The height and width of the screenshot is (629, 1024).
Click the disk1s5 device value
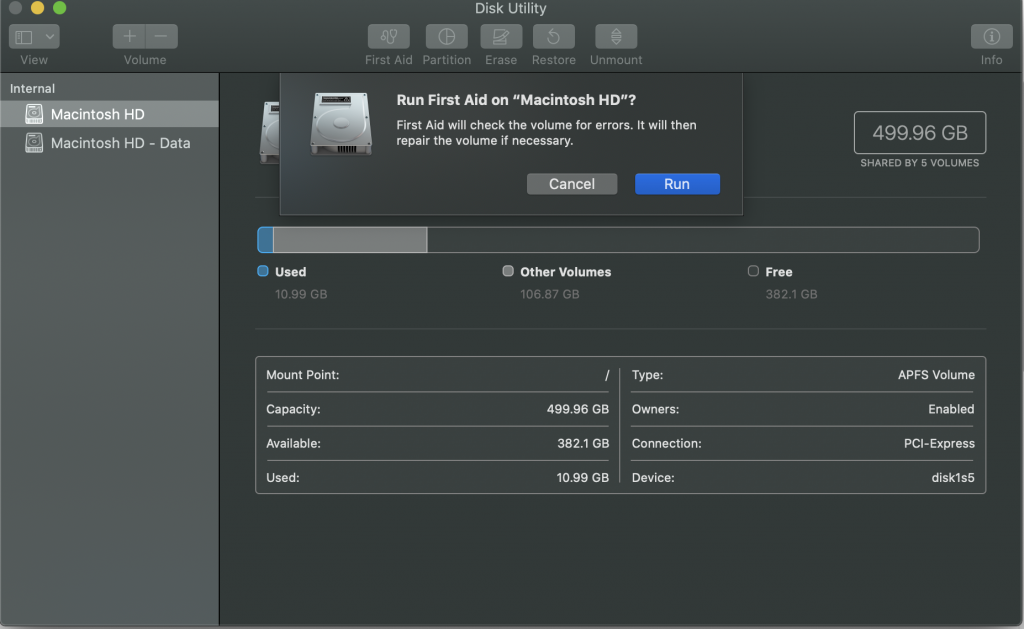(x=953, y=477)
